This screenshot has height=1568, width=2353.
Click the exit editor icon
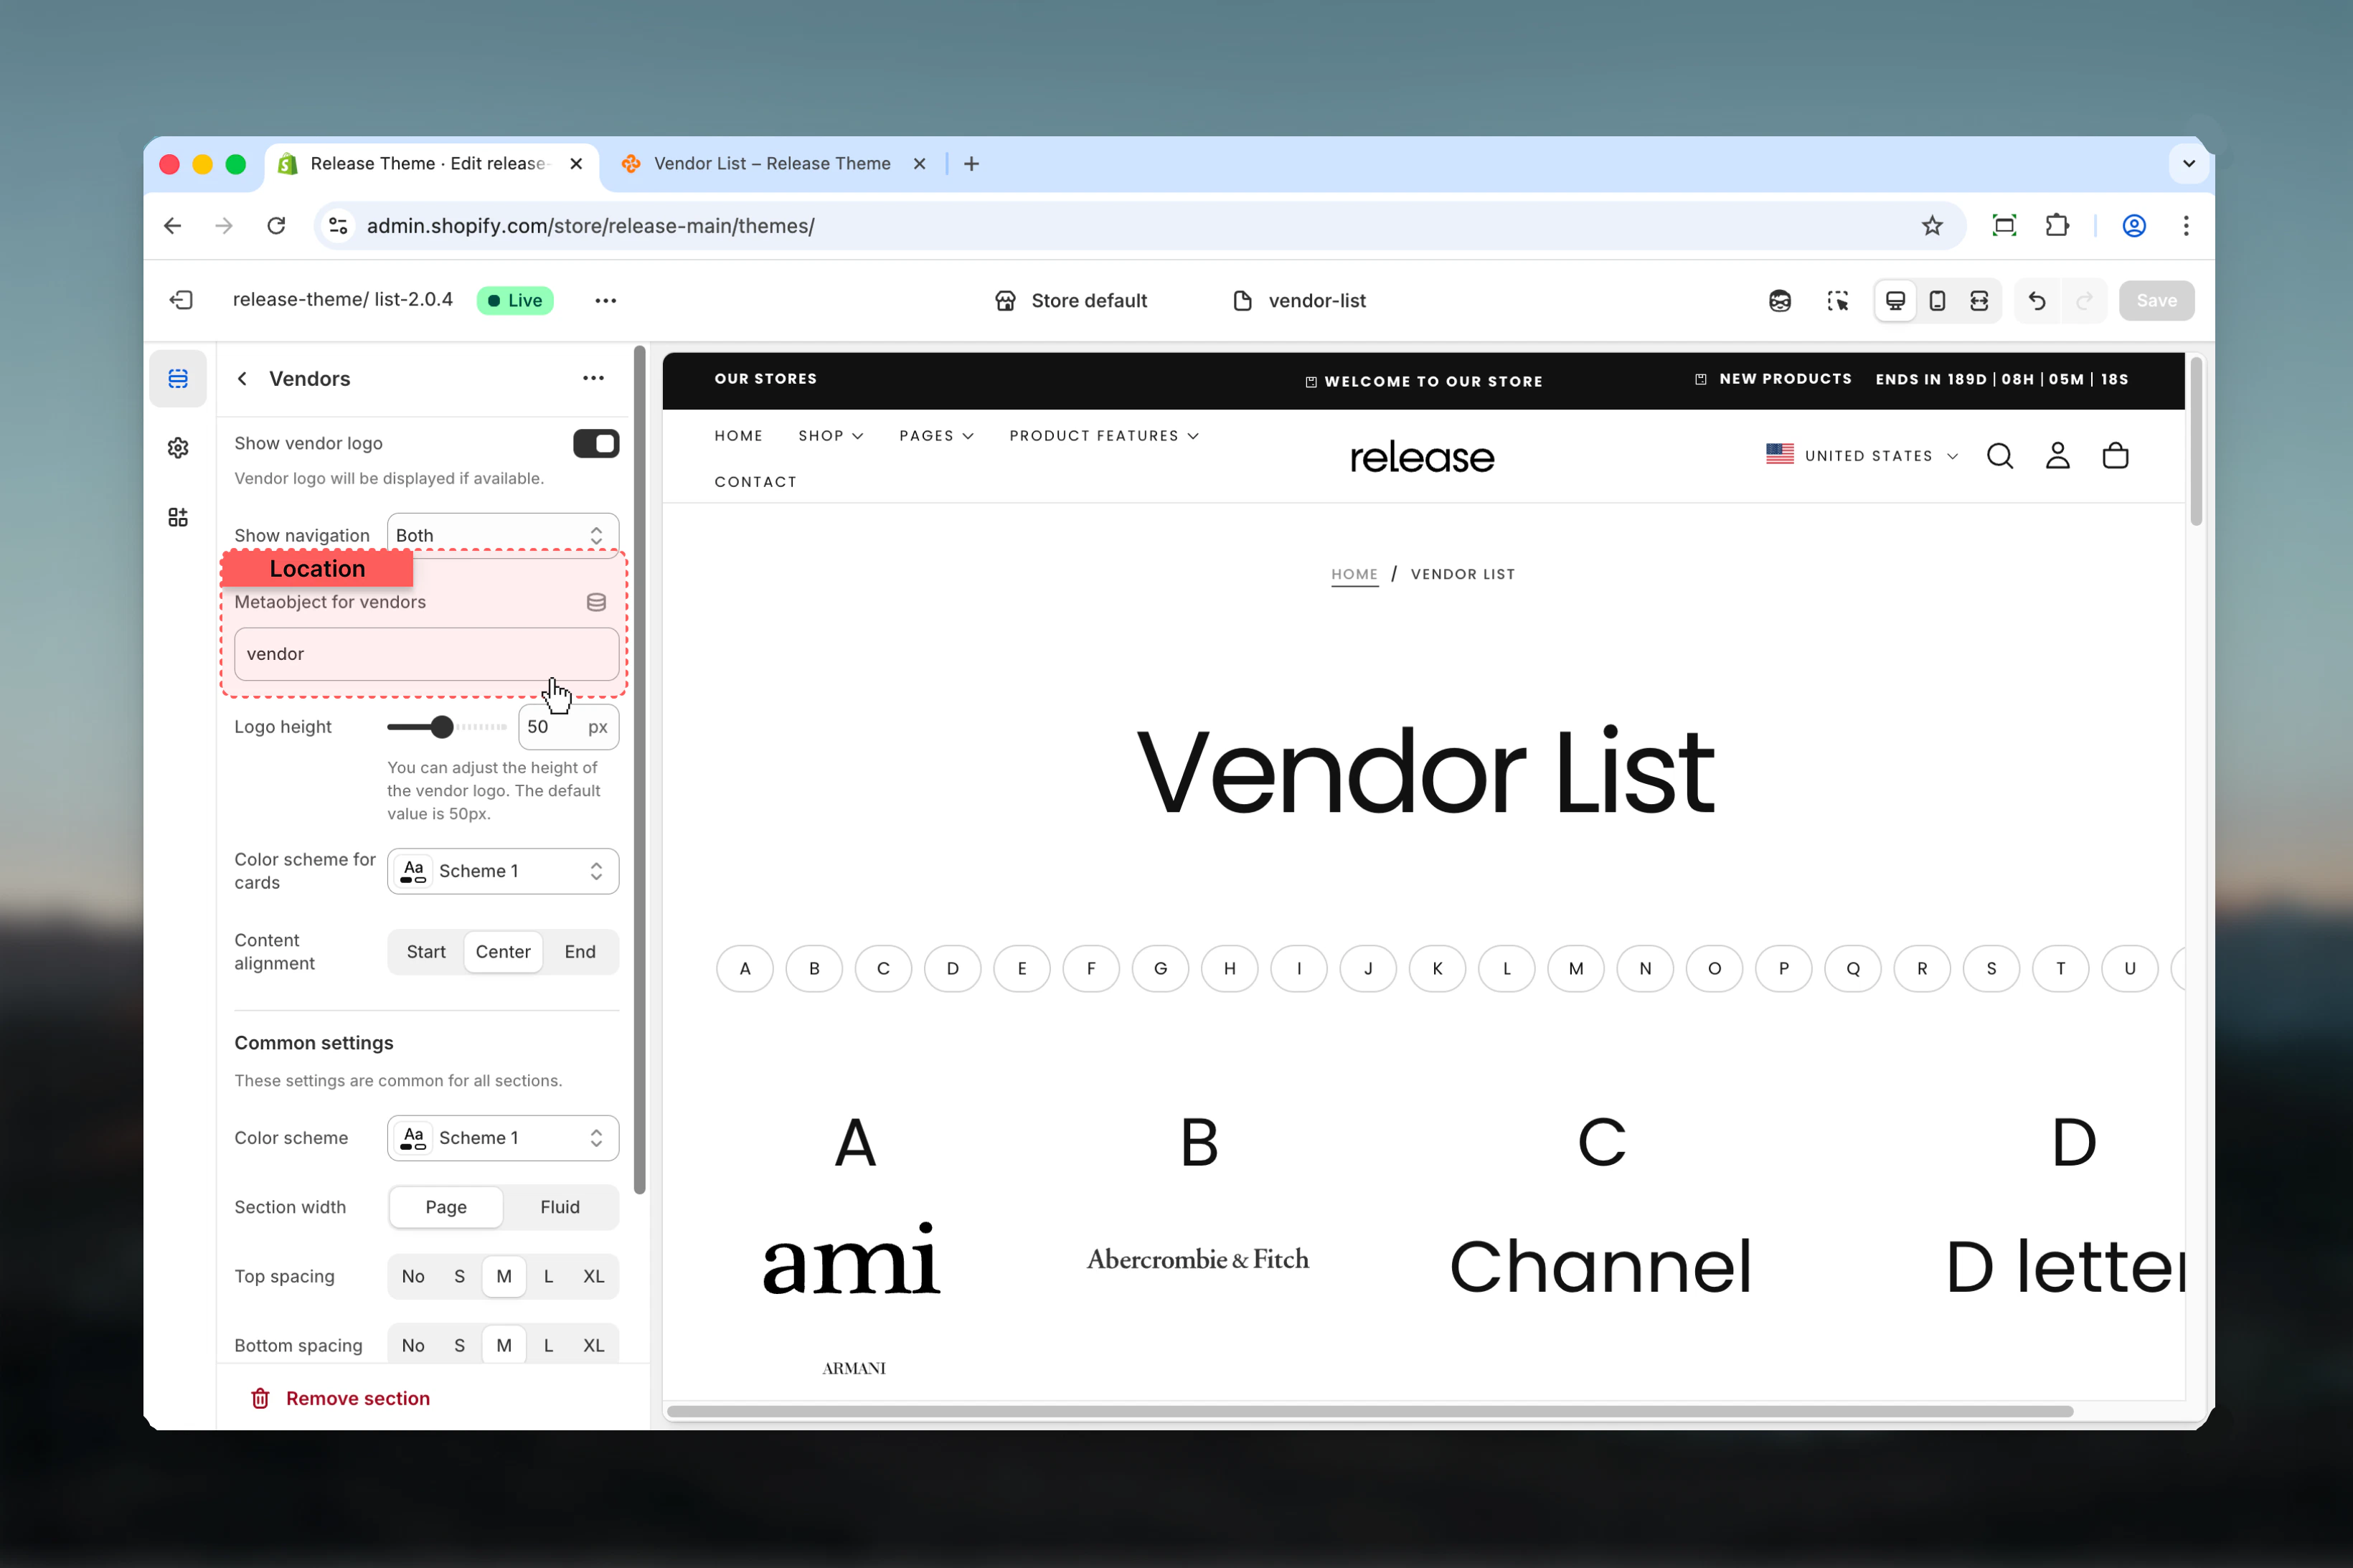(181, 300)
